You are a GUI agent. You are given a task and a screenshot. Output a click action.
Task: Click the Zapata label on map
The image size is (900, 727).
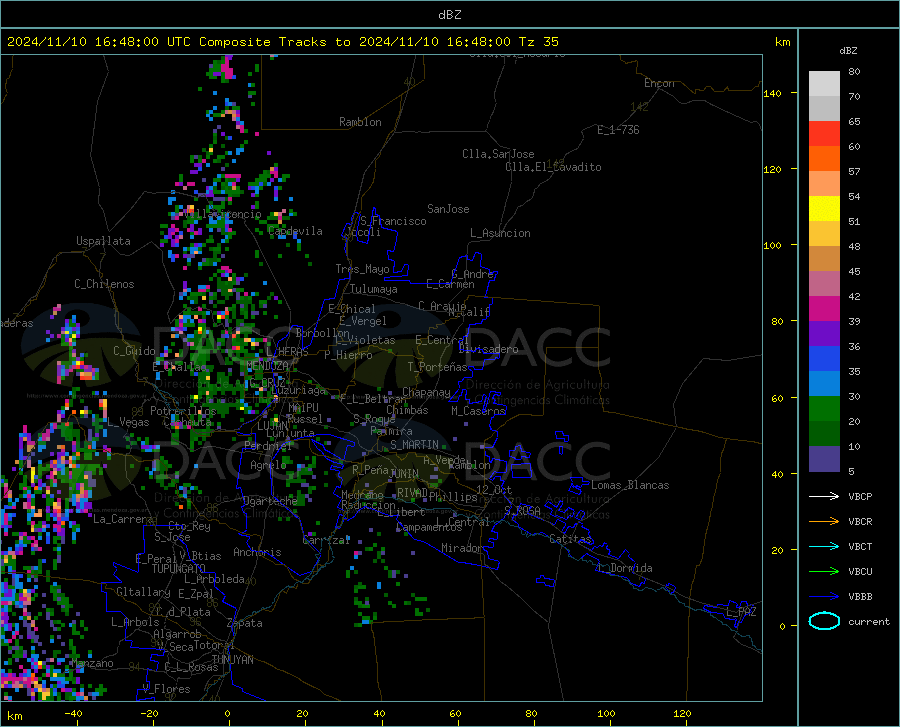245,623
